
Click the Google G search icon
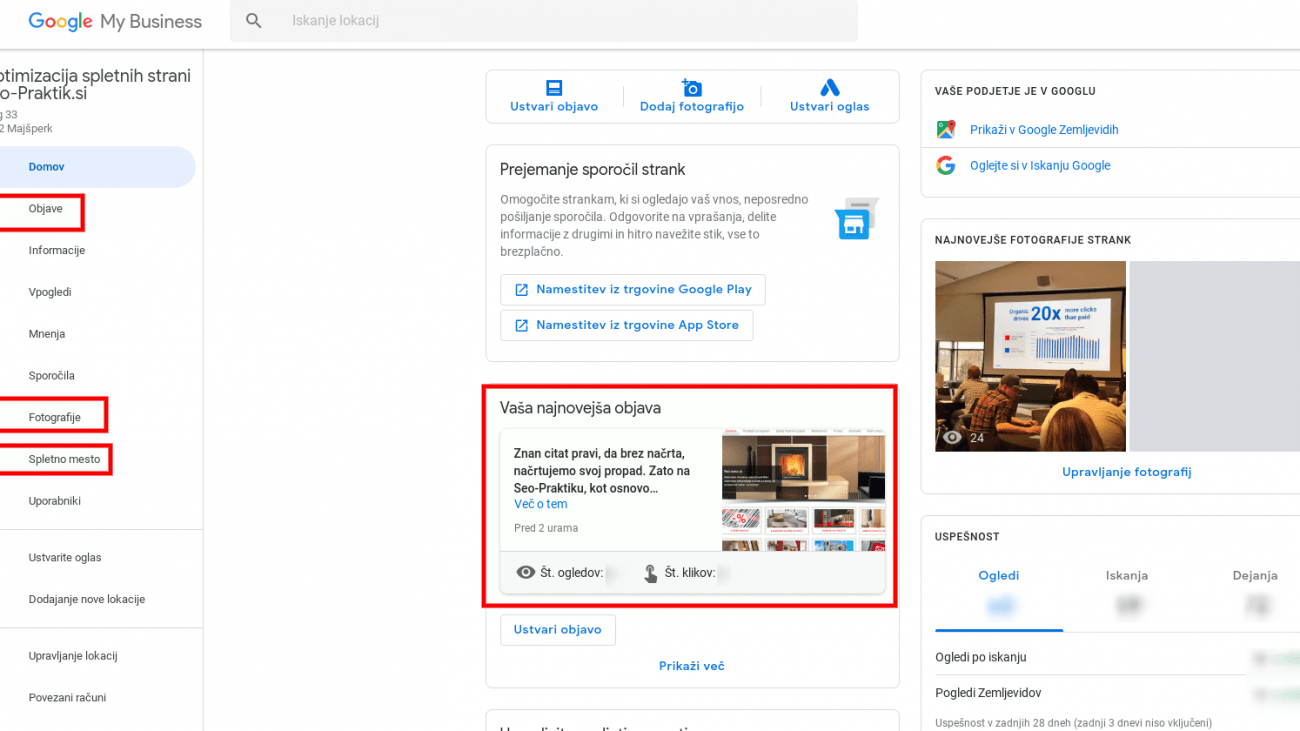coord(946,166)
